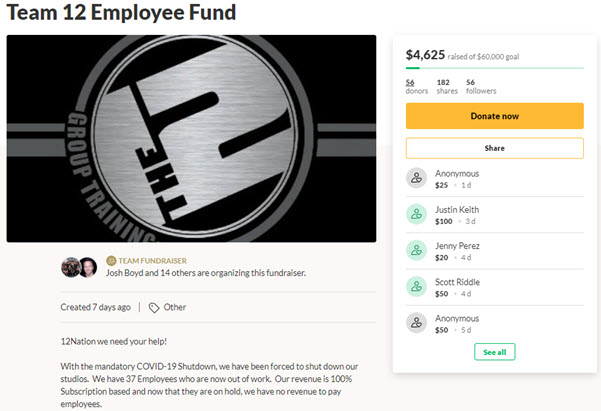
Task: Click the organizer profile photos
Action: click(79, 267)
